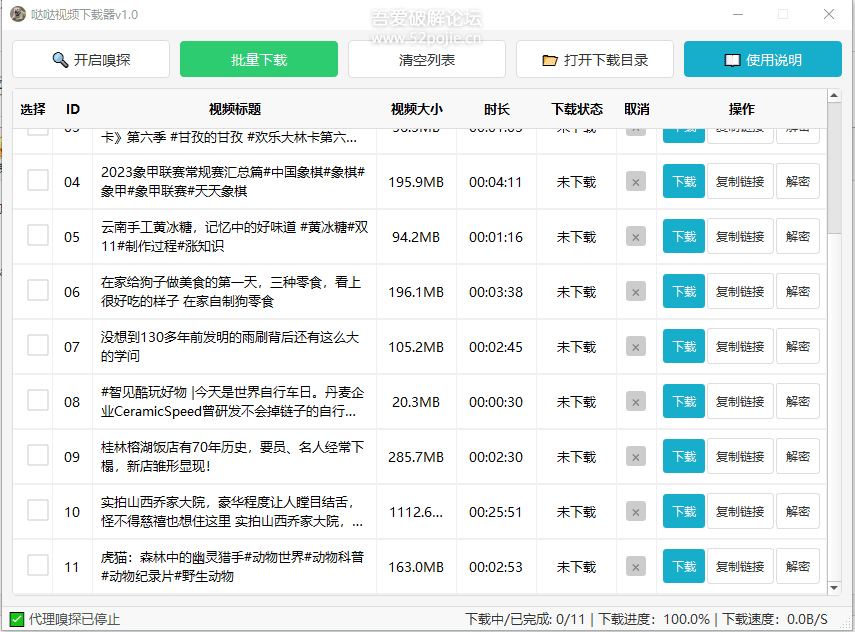
Task: Clear the list using 清空列表
Action: [x=426, y=59]
